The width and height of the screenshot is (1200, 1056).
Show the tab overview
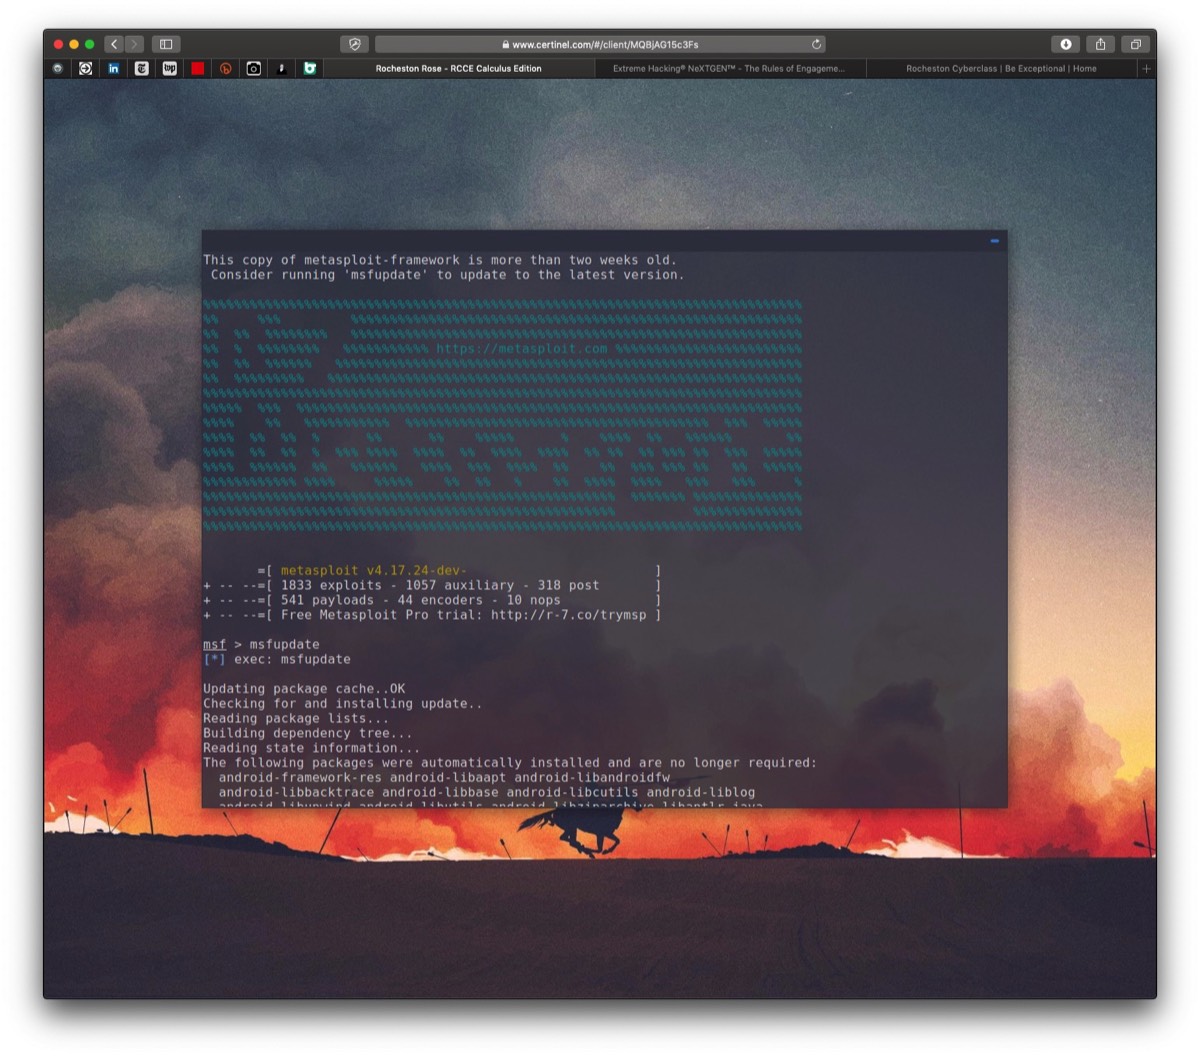coord(1136,44)
